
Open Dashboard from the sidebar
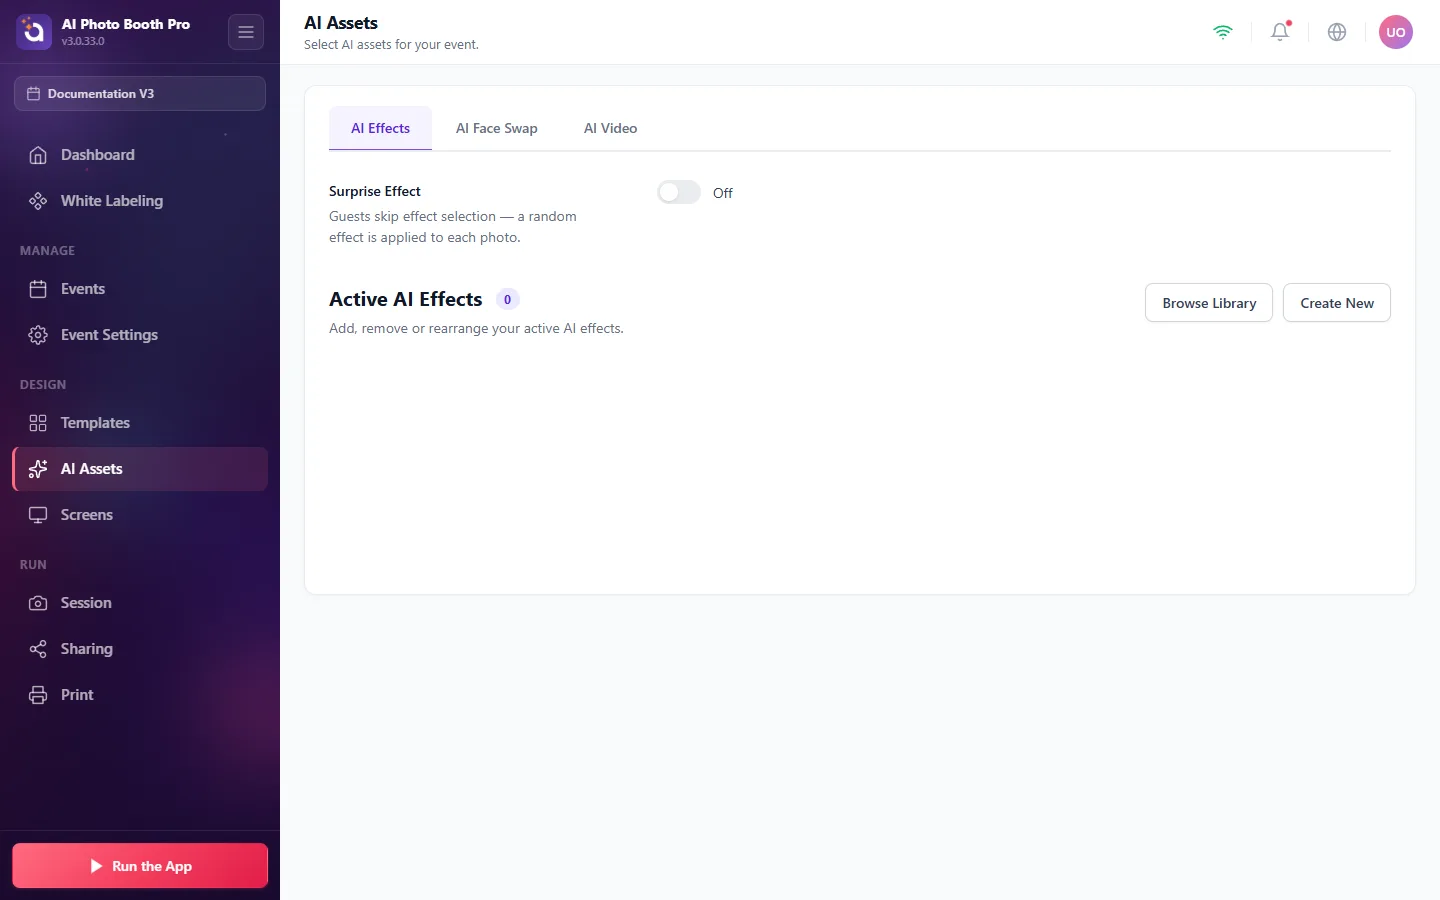pyautogui.click(x=140, y=155)
